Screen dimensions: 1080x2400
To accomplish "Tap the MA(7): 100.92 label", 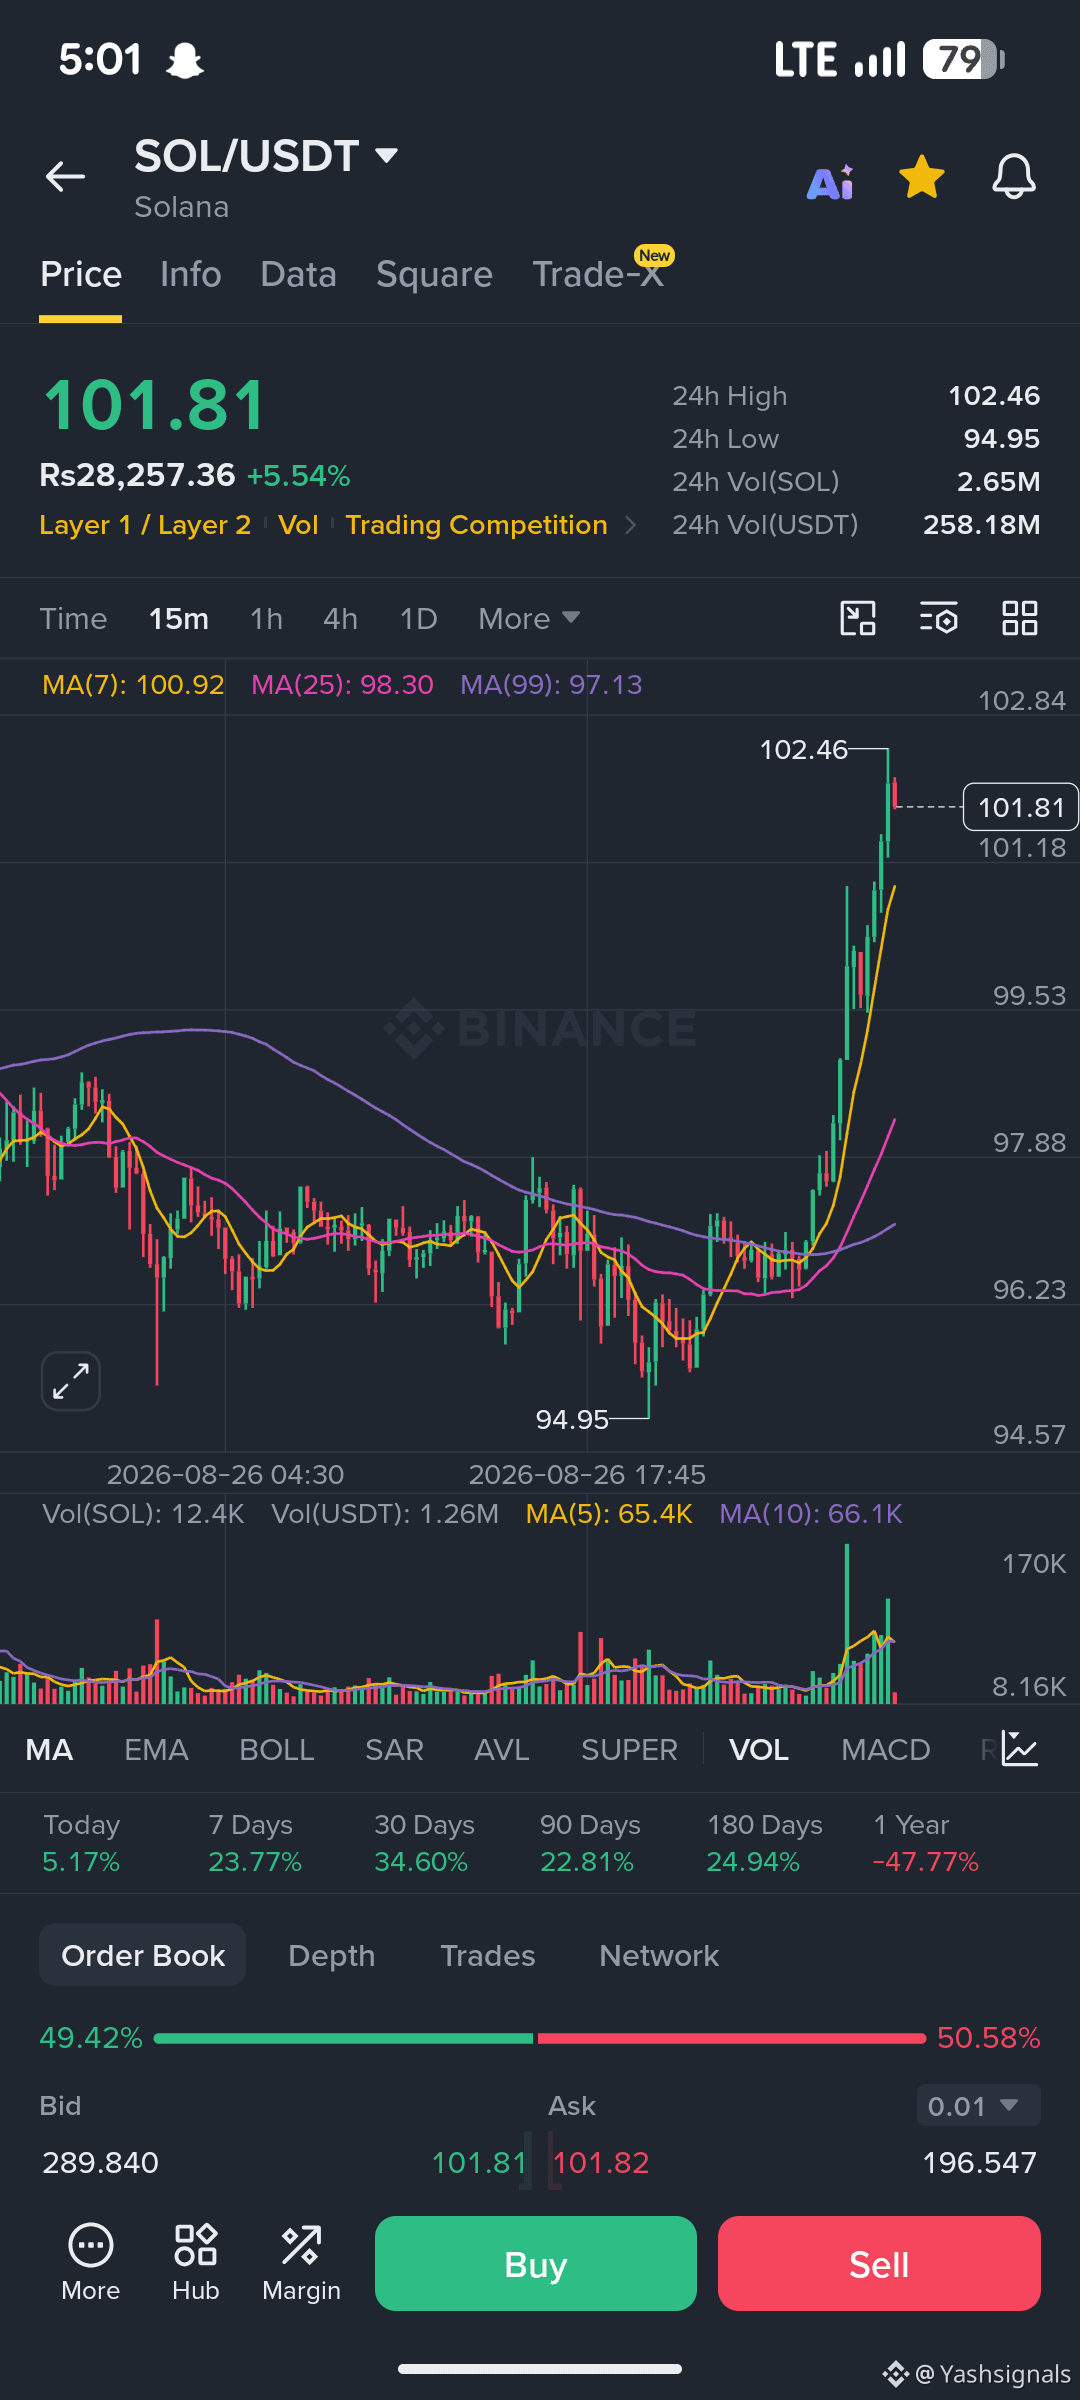I will 133,685.
